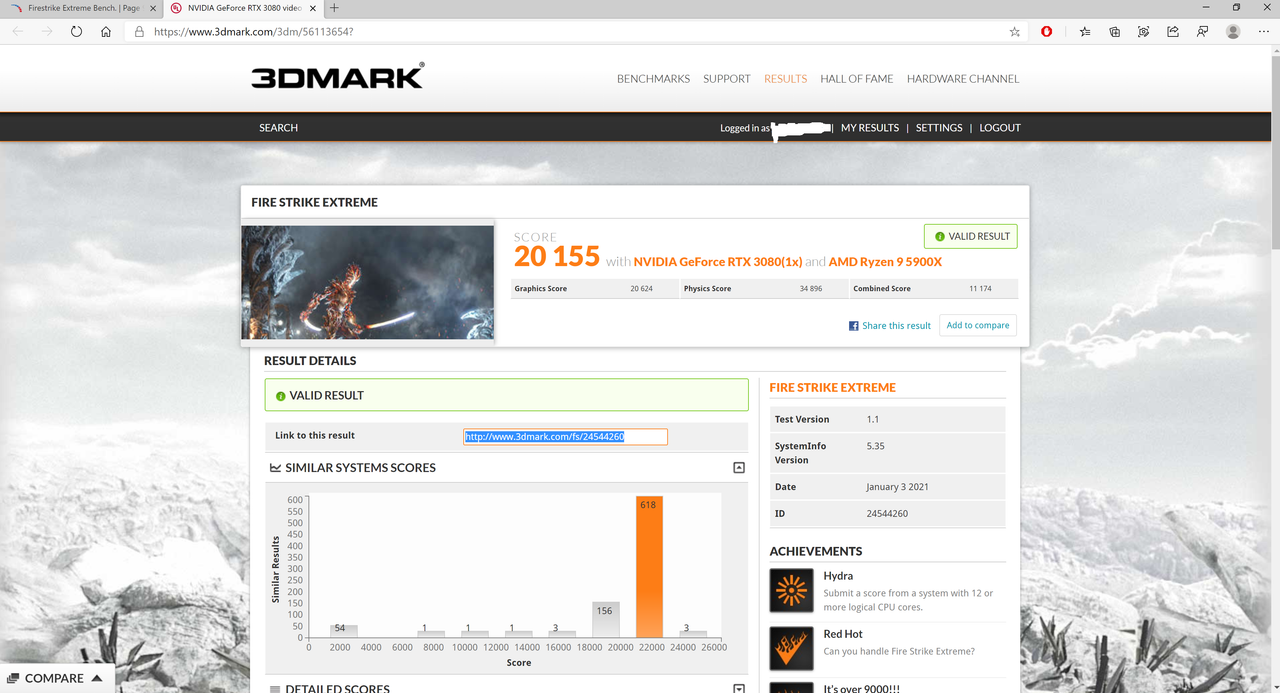The width and height of the screenshot is (1280, 693).
Task: Click the Combined Score value 11 174
Action: [980, 289]
